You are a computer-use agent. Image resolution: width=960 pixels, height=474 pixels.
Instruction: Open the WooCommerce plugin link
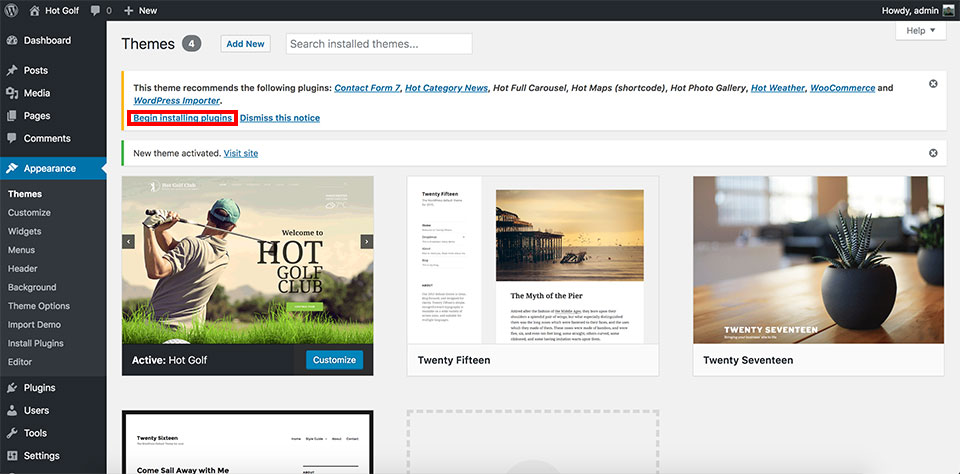click(842, 88)
